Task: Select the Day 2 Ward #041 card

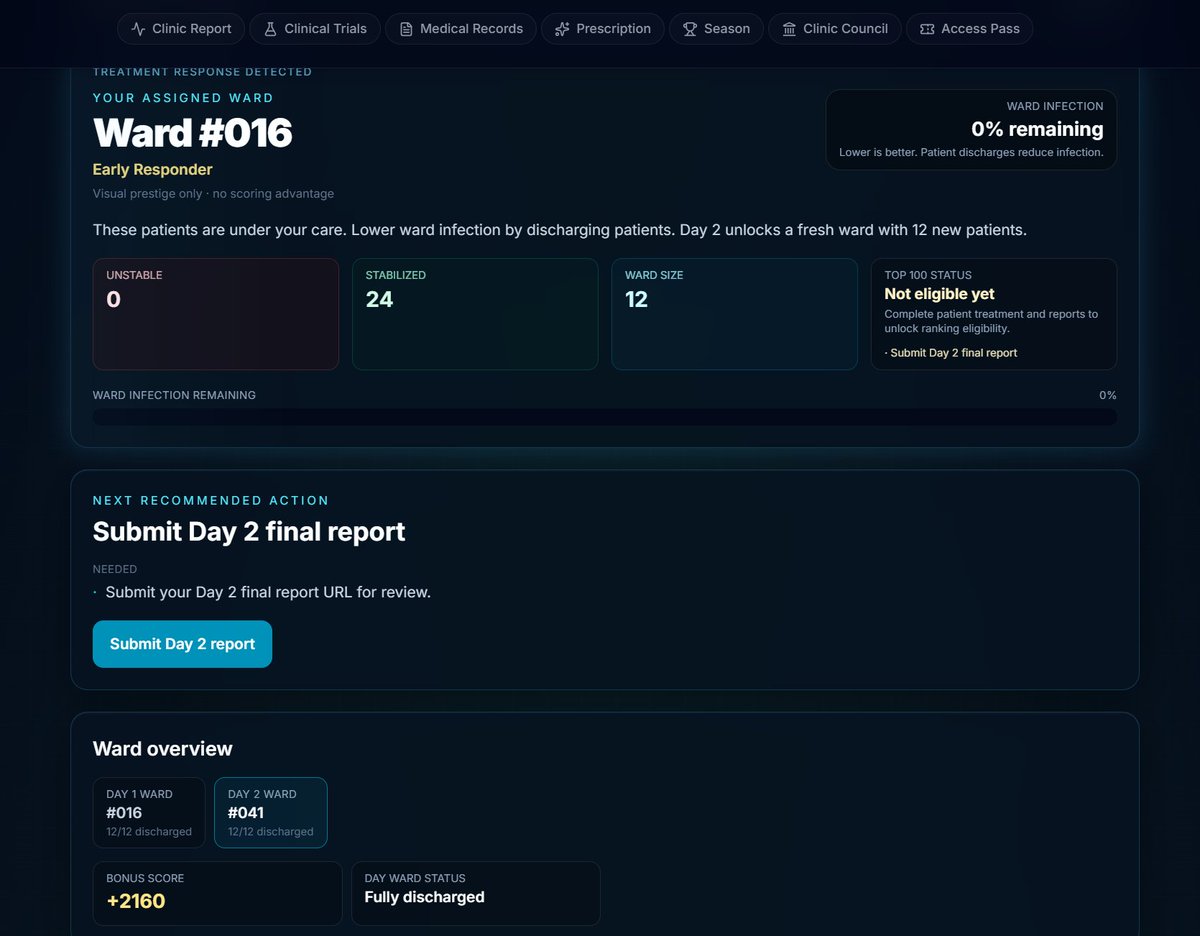Action: tap(270, 812)
